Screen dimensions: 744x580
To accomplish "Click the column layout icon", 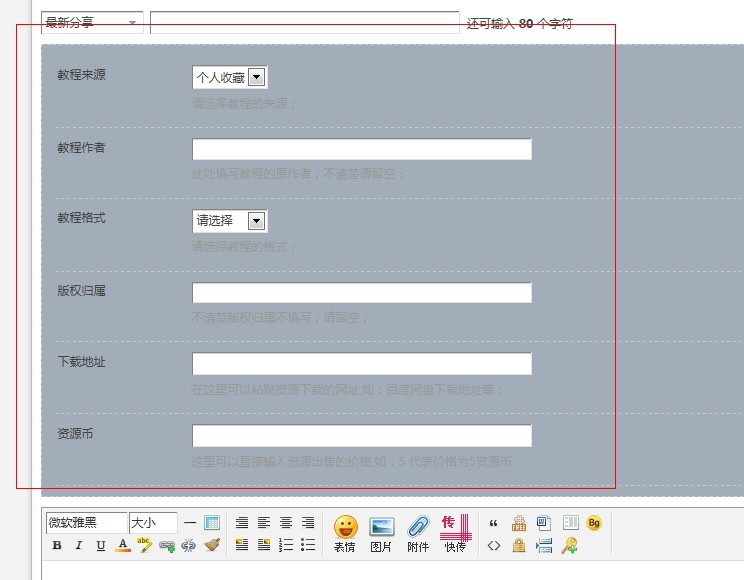I will click(x=570, y=523).
